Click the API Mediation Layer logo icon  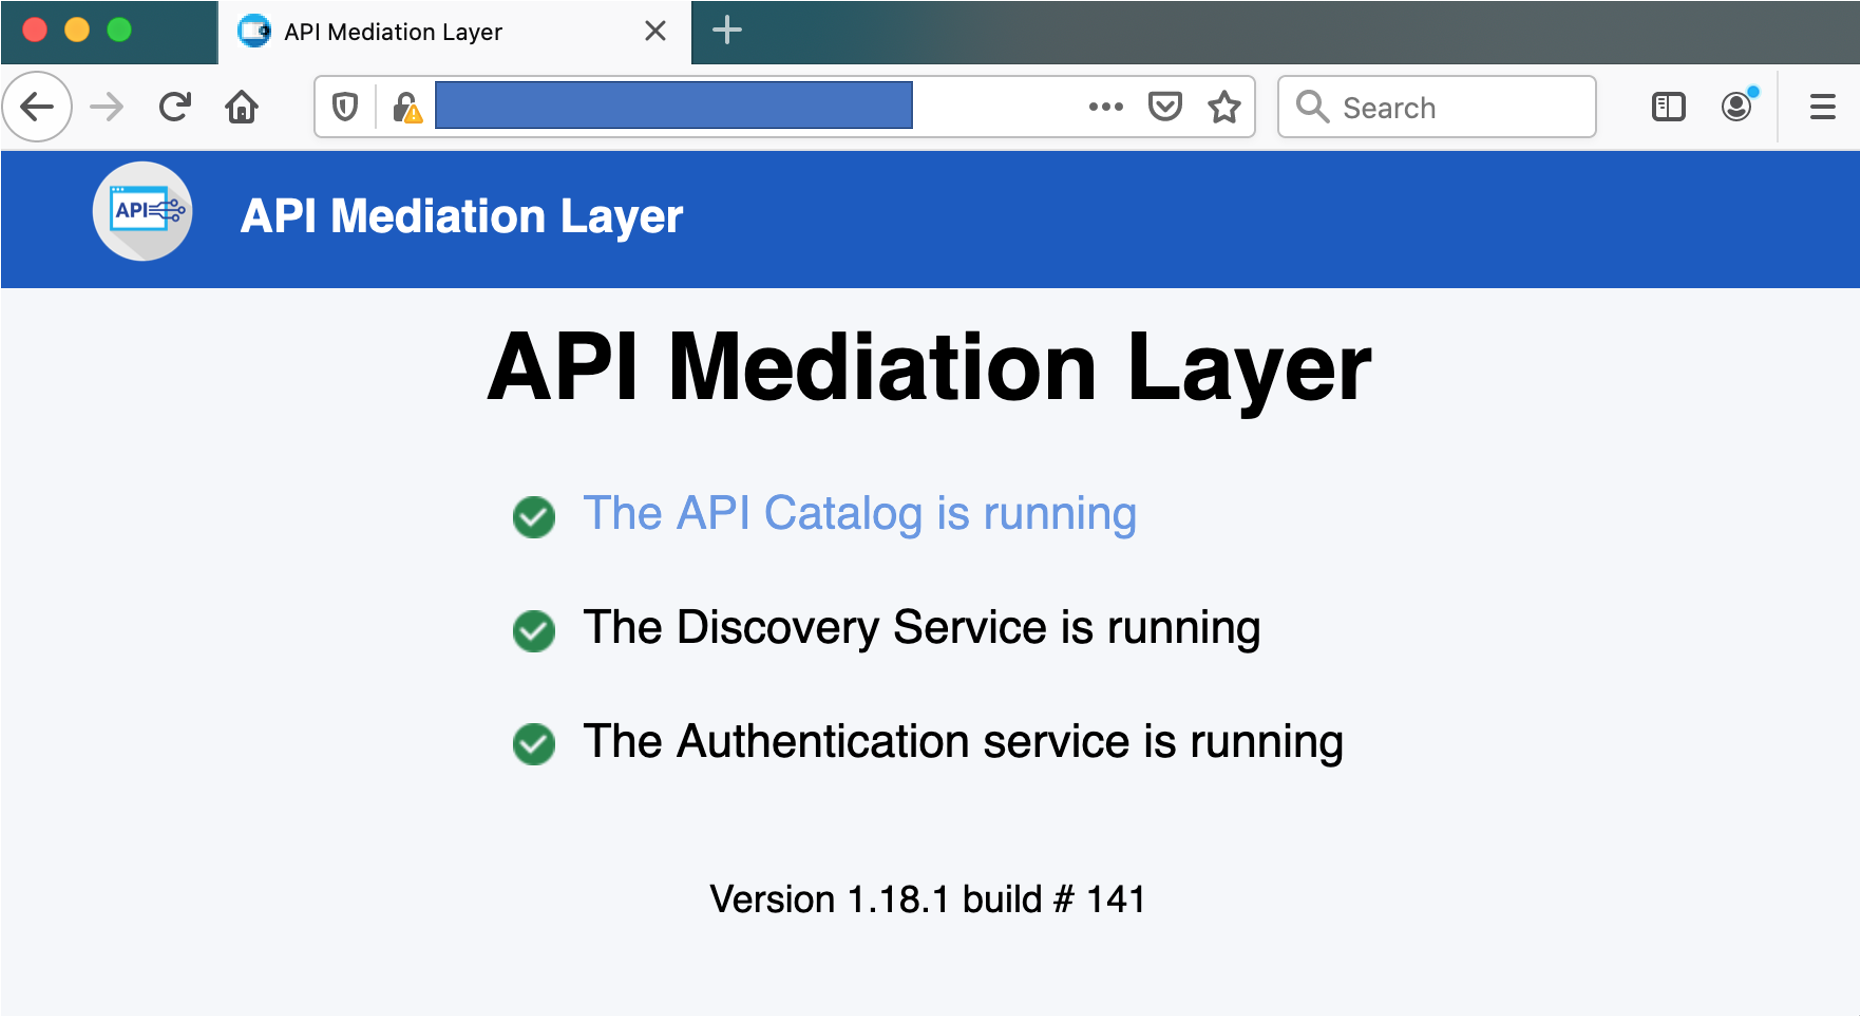point(142,212)
